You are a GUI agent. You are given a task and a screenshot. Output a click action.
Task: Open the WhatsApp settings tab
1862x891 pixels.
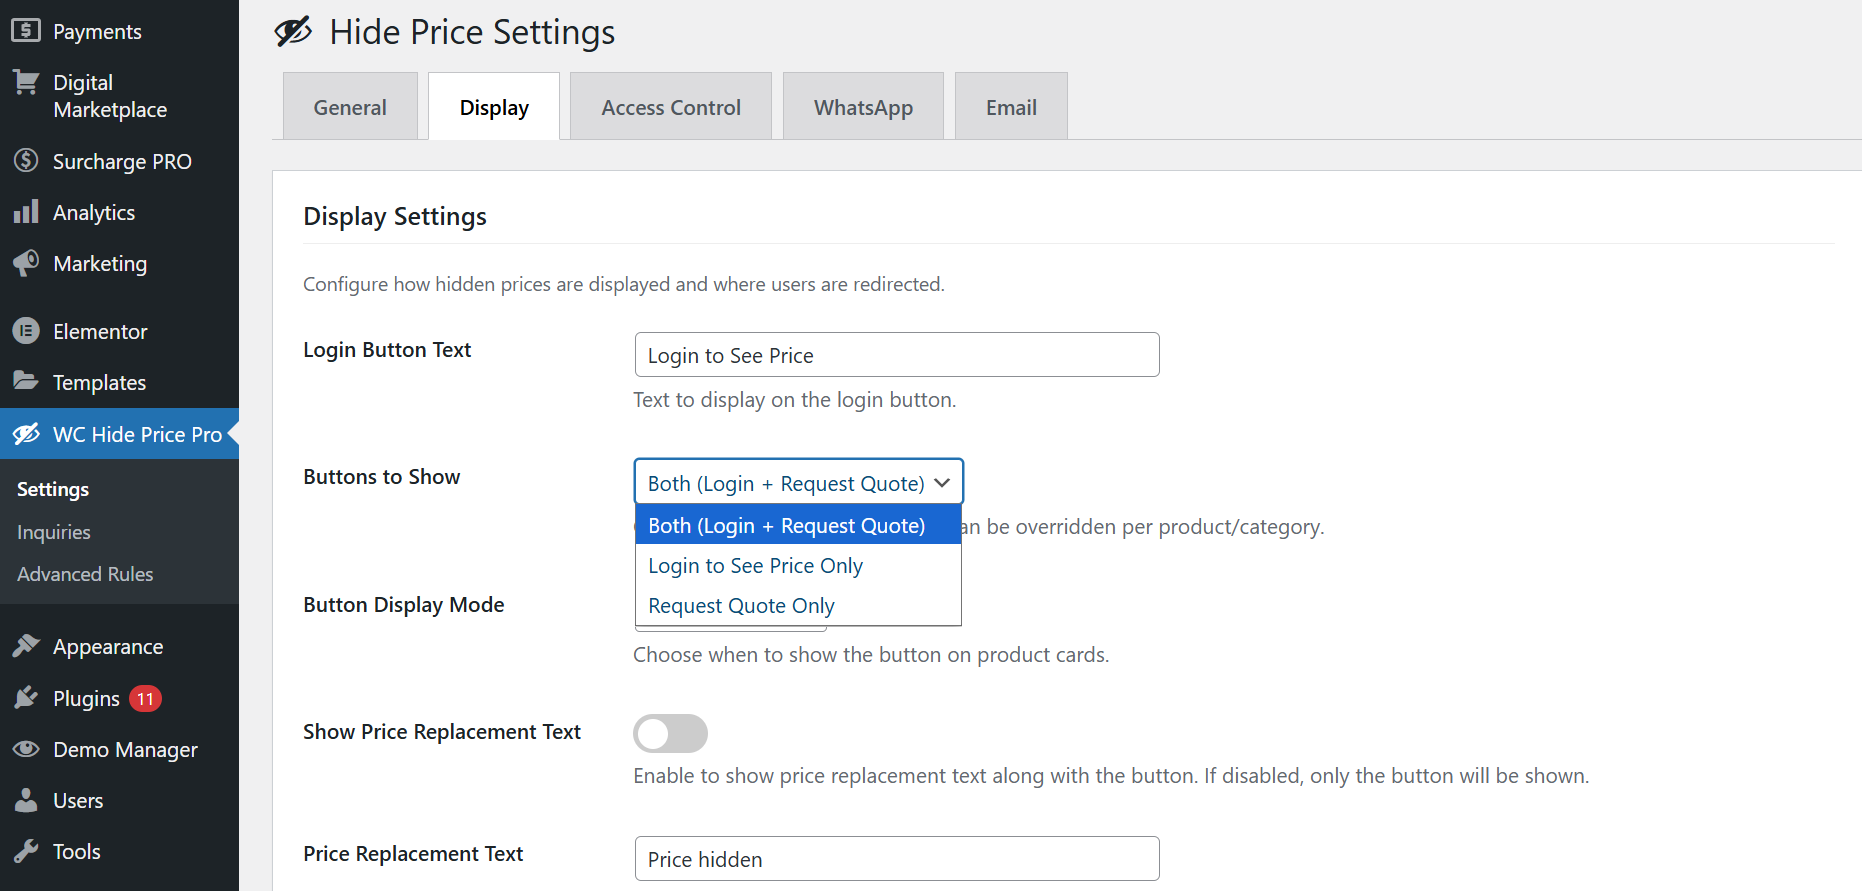[862, 106]
